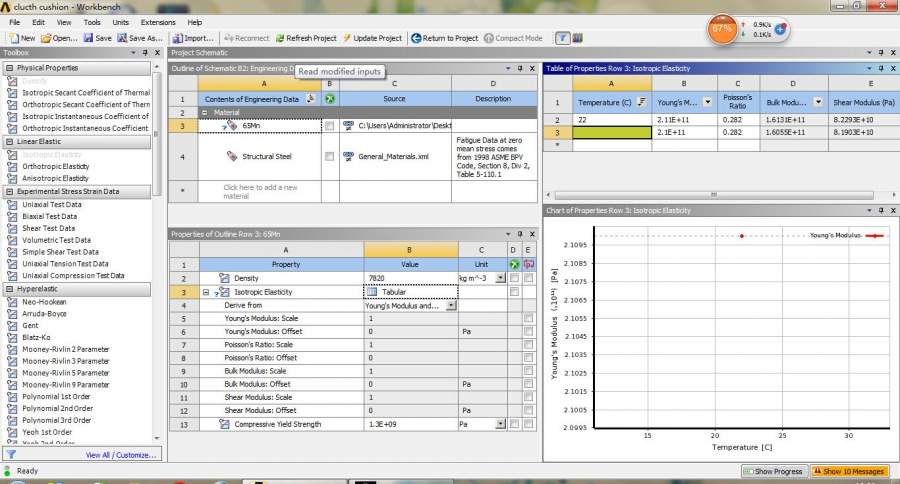Click the engineering data sources book icon

577,38
